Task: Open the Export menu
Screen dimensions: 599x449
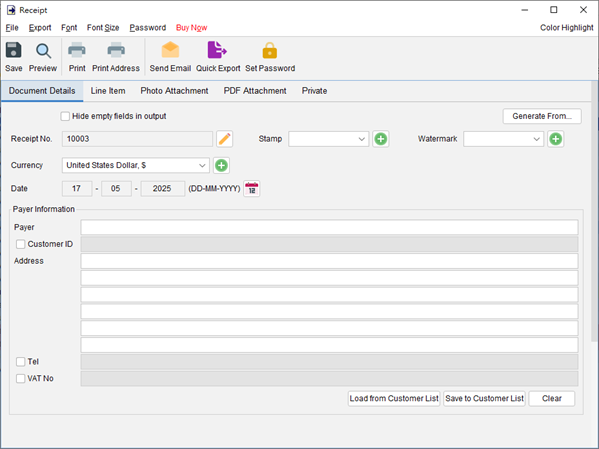Action: coord(40,28)
